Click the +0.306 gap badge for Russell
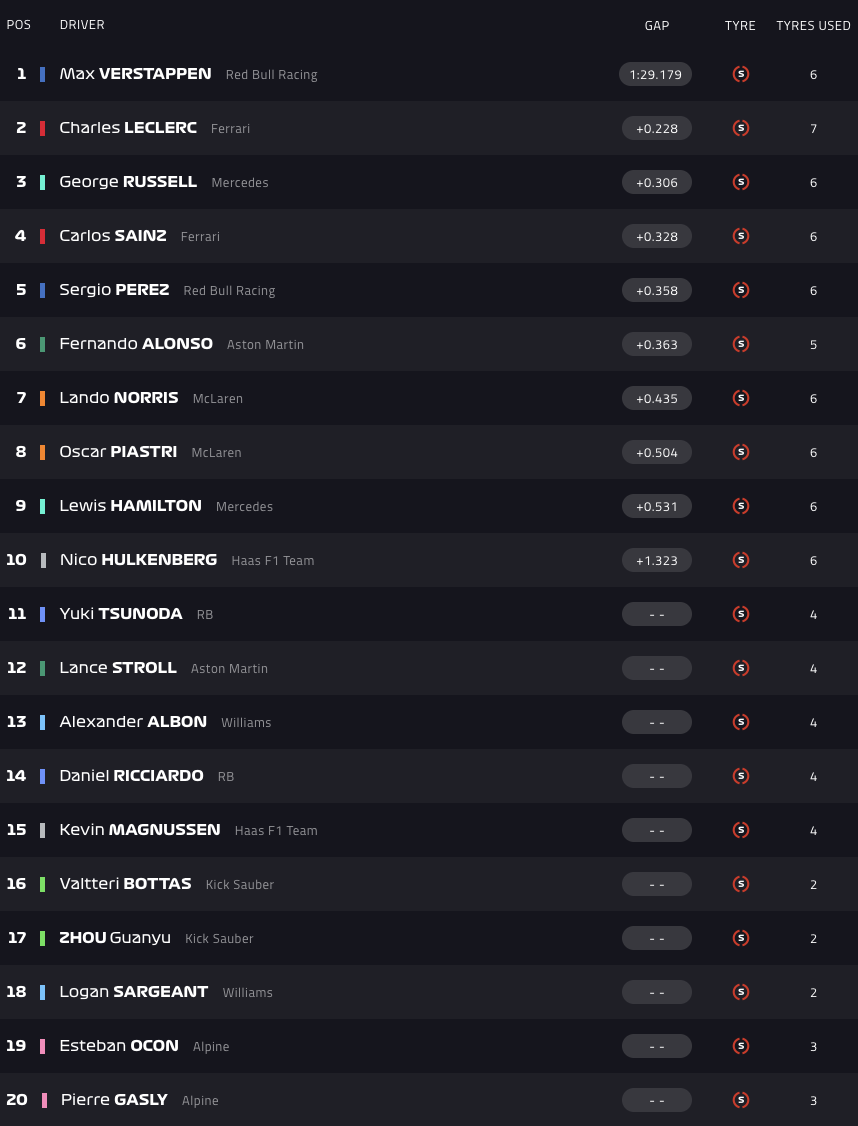 656,182
